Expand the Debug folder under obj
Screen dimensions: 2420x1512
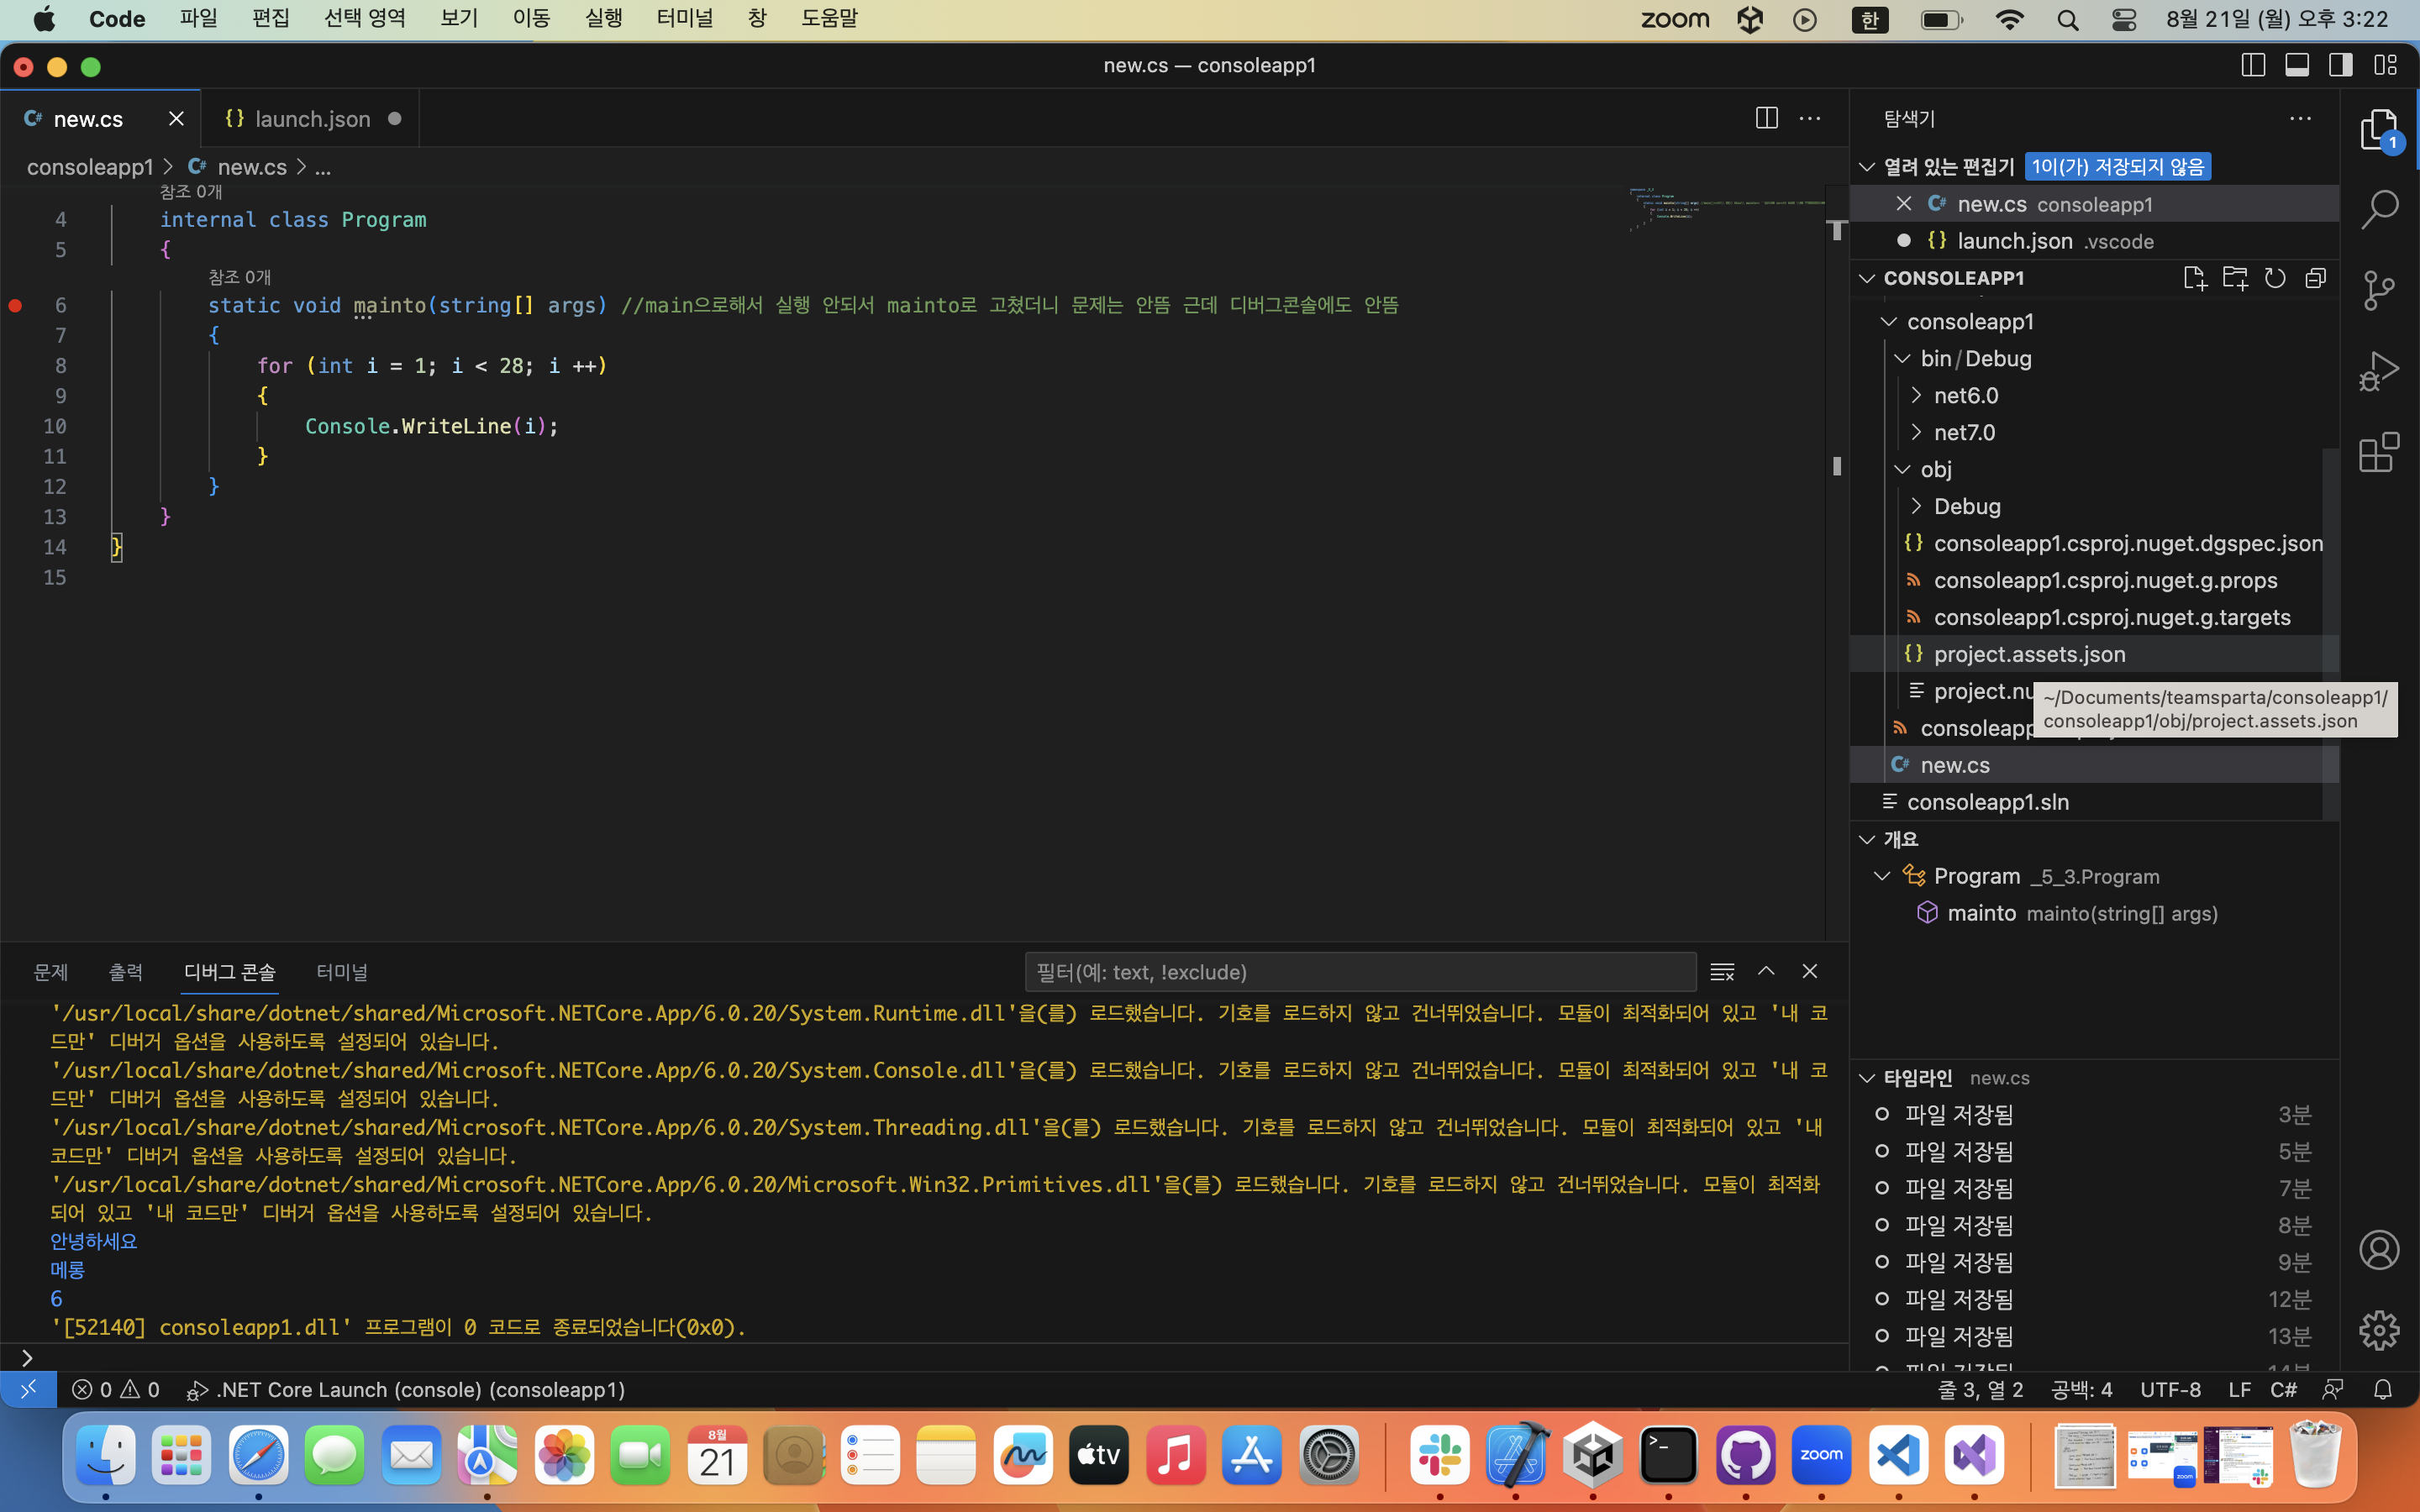(x=1916, y=507)
